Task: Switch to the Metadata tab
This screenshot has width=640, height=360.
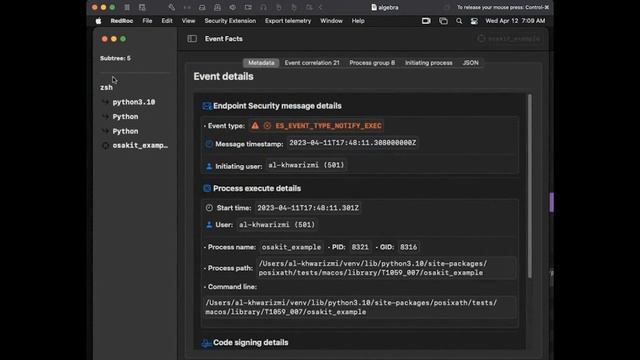Action: pos(261,63)
